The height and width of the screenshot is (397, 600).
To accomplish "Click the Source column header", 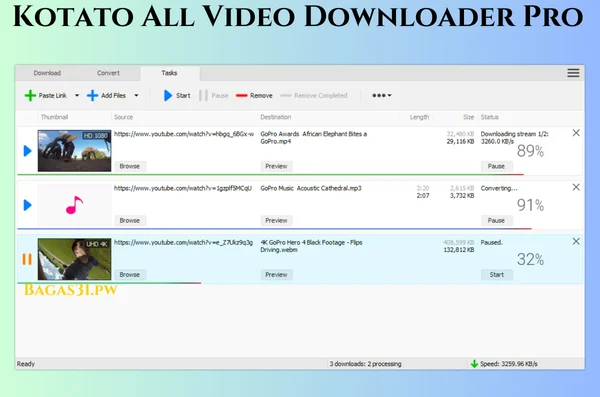I will pyautogui.click(x=123, y=117).
